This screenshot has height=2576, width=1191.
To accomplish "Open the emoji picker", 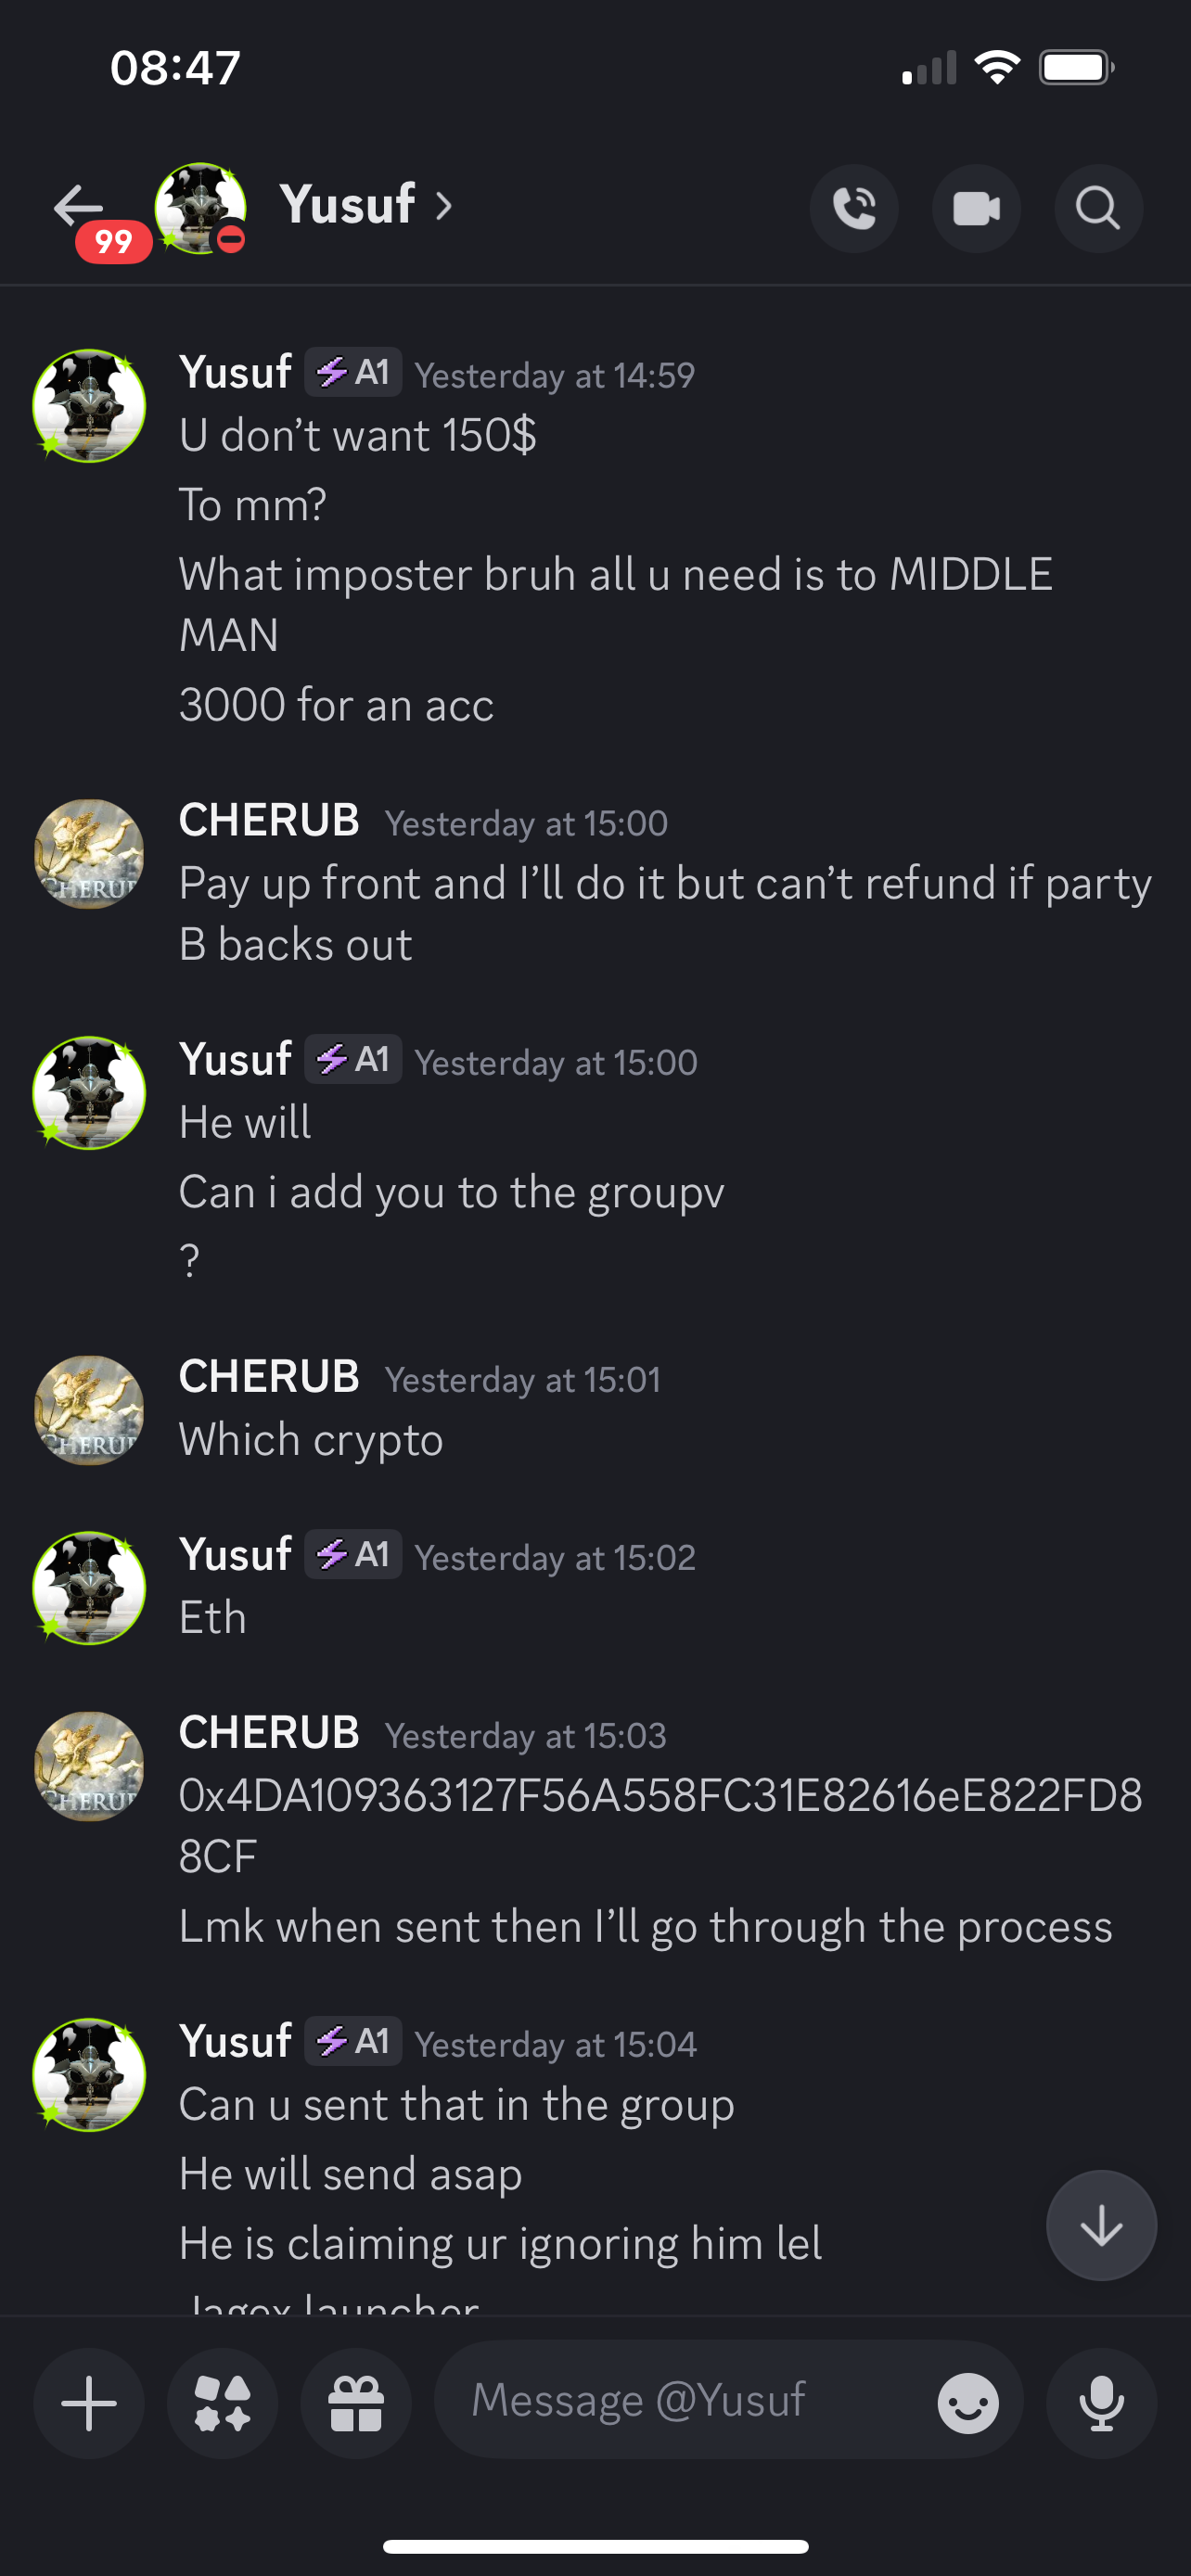I will (968, 2403).
